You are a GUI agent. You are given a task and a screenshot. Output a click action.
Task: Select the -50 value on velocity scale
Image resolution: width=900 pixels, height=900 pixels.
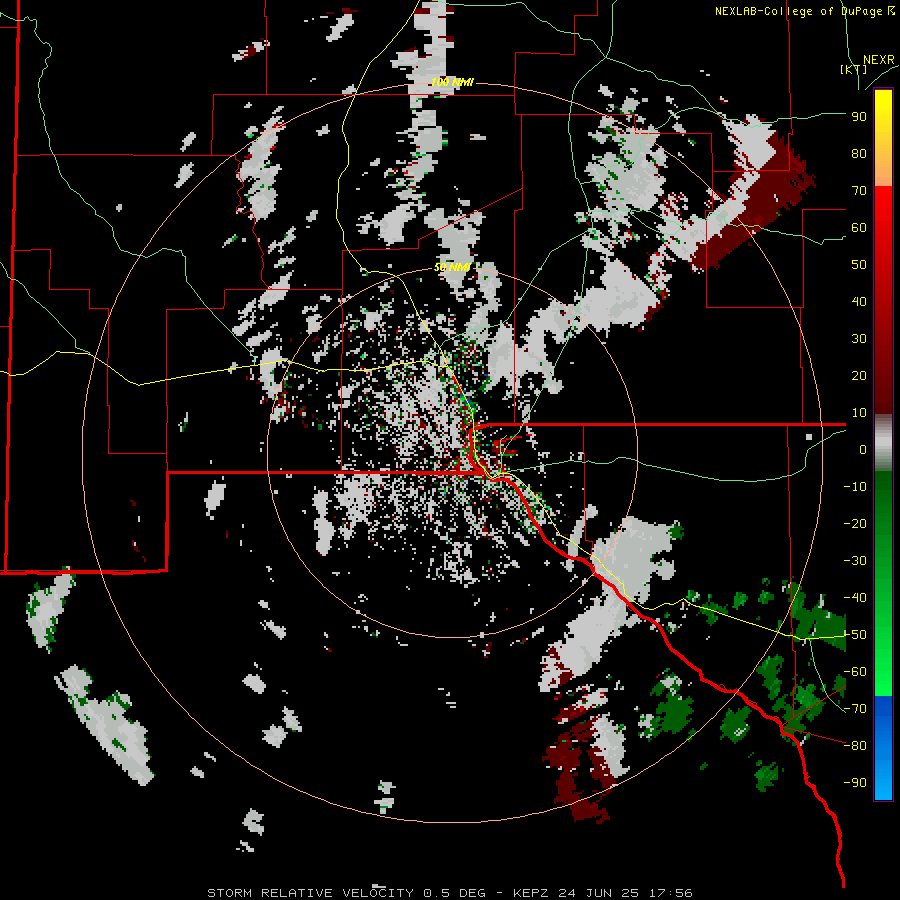[x=855, y=635]
